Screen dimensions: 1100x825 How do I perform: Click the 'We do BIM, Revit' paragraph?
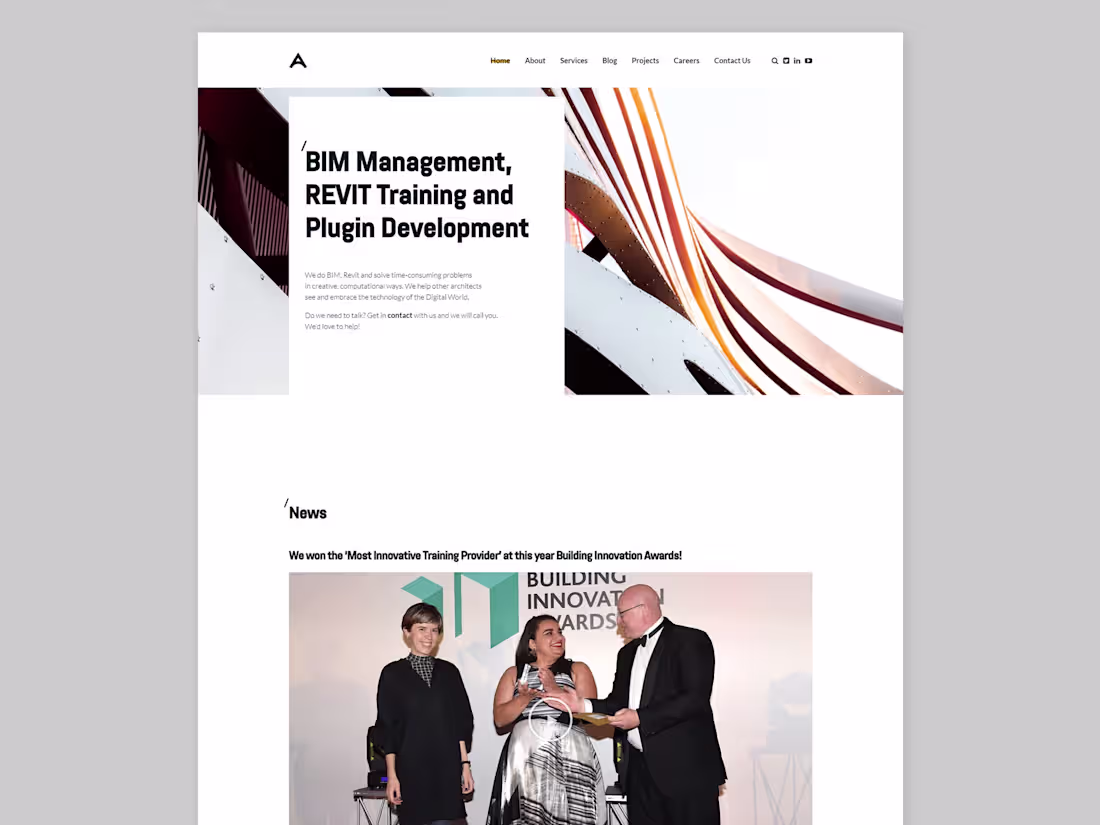point(393,286)
